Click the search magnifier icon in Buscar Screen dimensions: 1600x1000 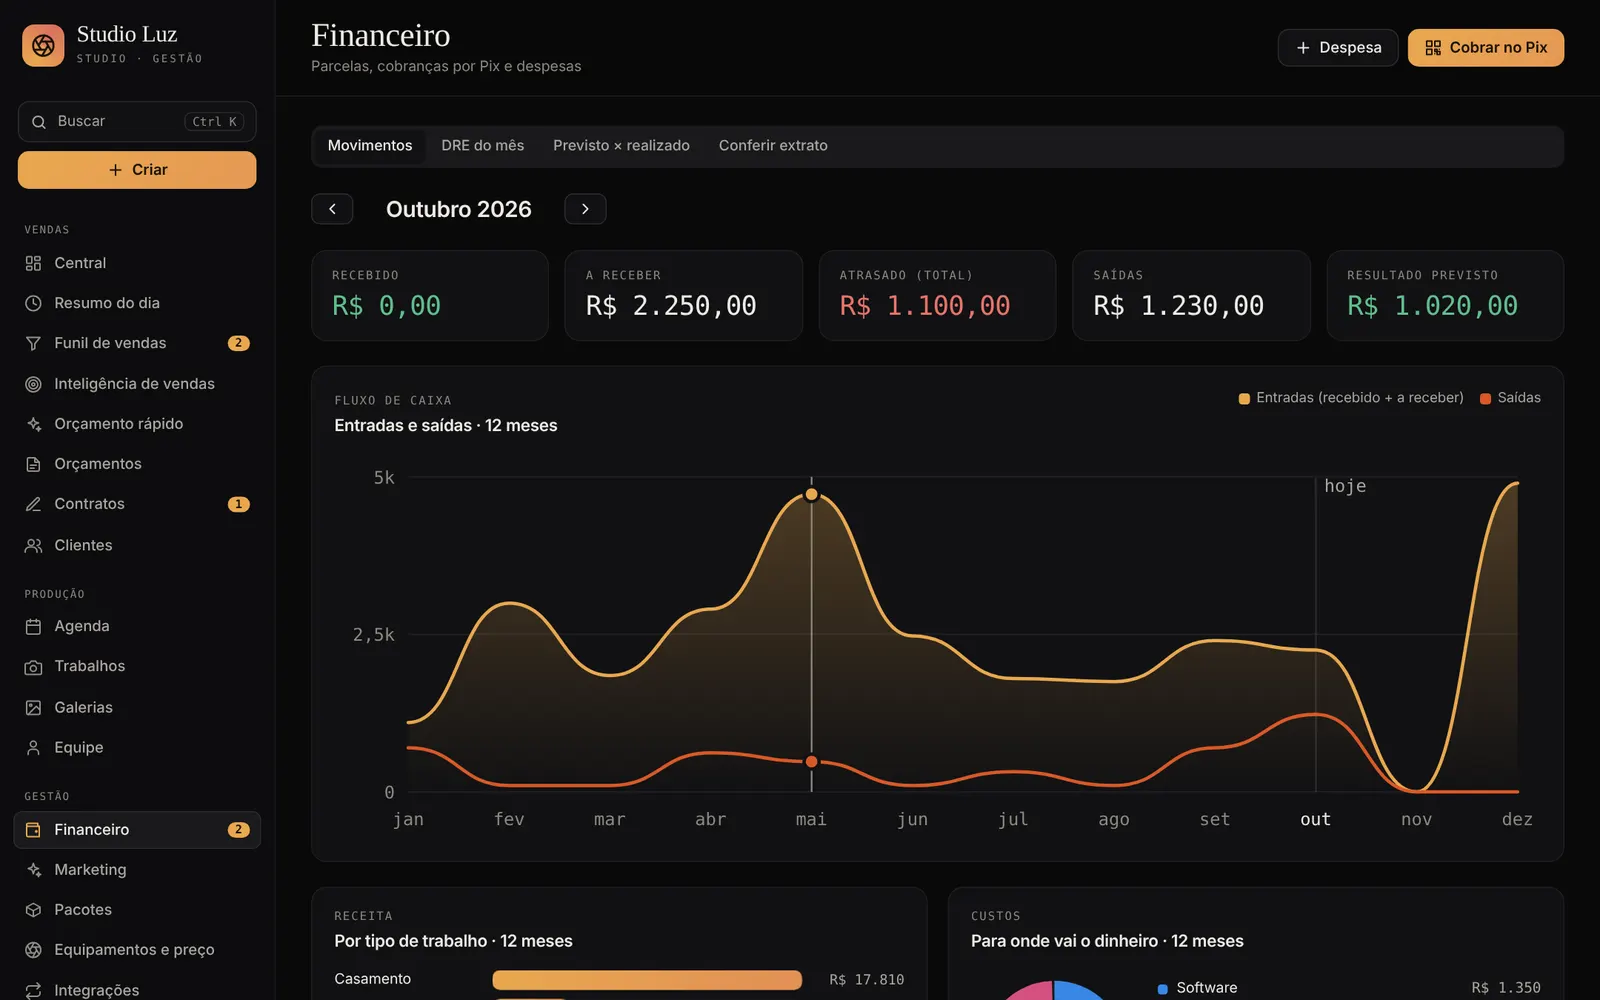point(39,122)
